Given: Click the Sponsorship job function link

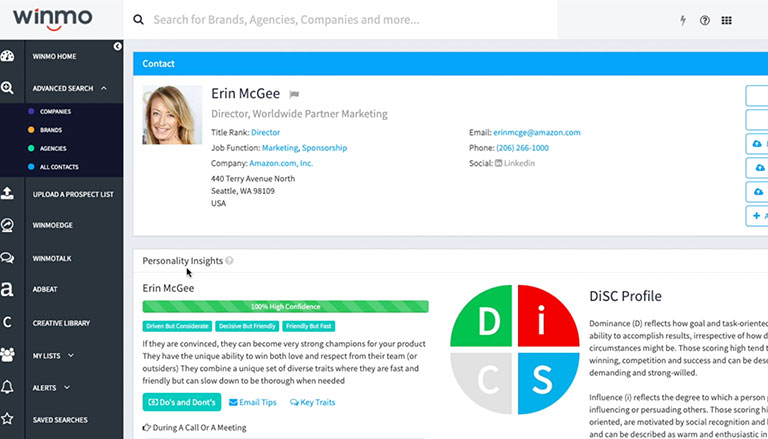Looking at the screenshot, I should 324,147.
